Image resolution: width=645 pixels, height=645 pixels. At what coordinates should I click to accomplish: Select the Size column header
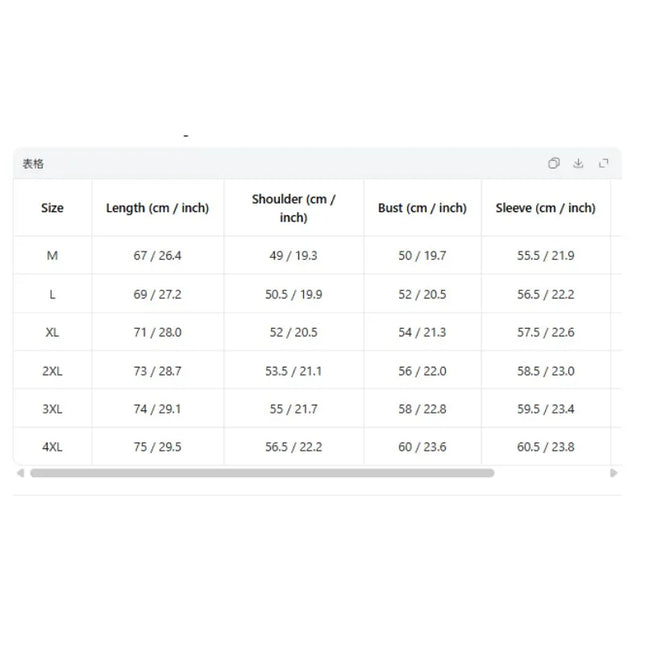point(52,208)
